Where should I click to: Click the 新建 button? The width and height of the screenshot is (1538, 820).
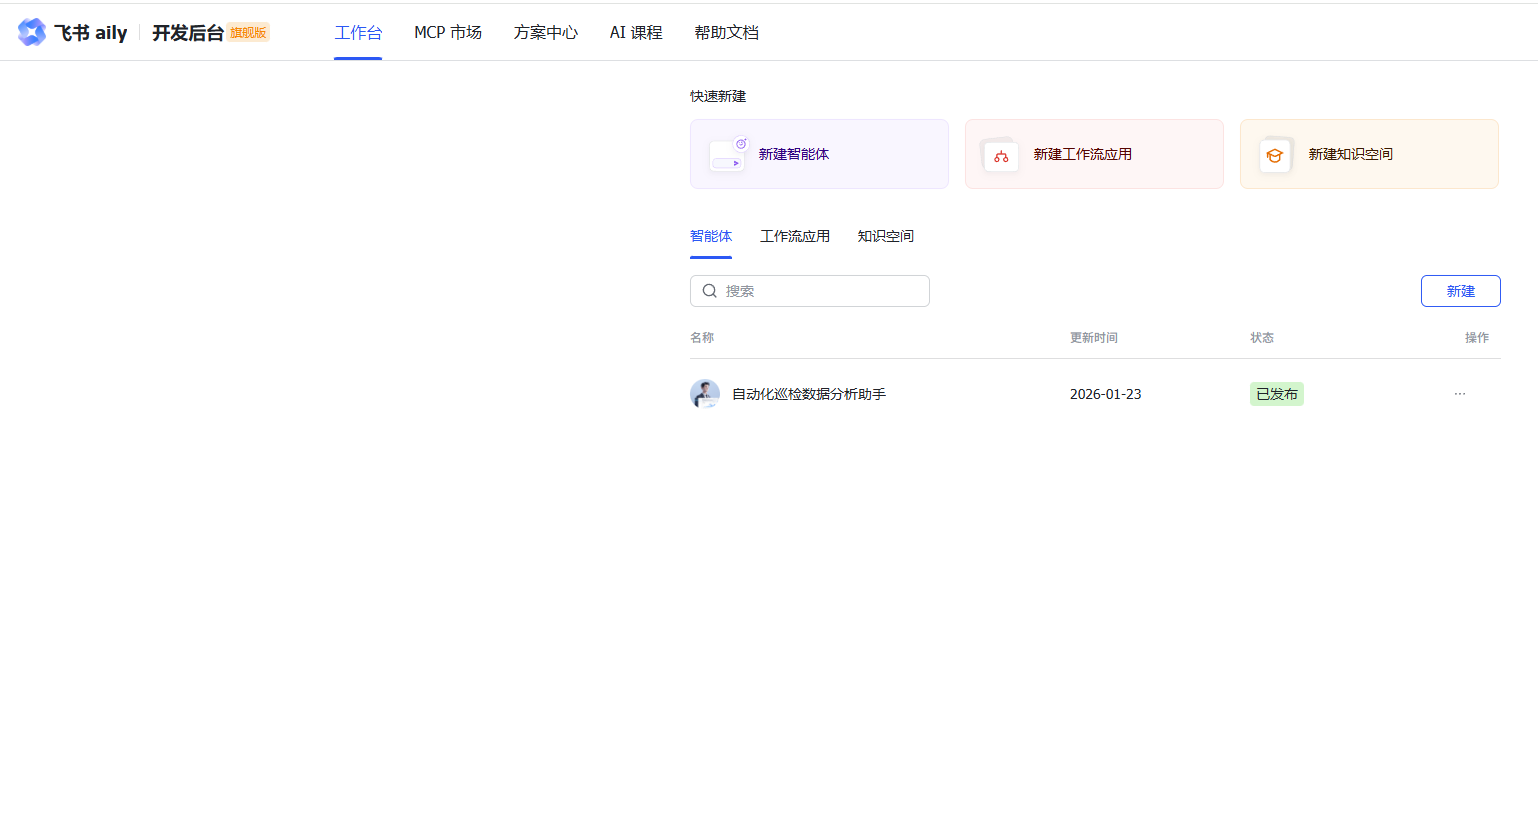(1460, 291)
